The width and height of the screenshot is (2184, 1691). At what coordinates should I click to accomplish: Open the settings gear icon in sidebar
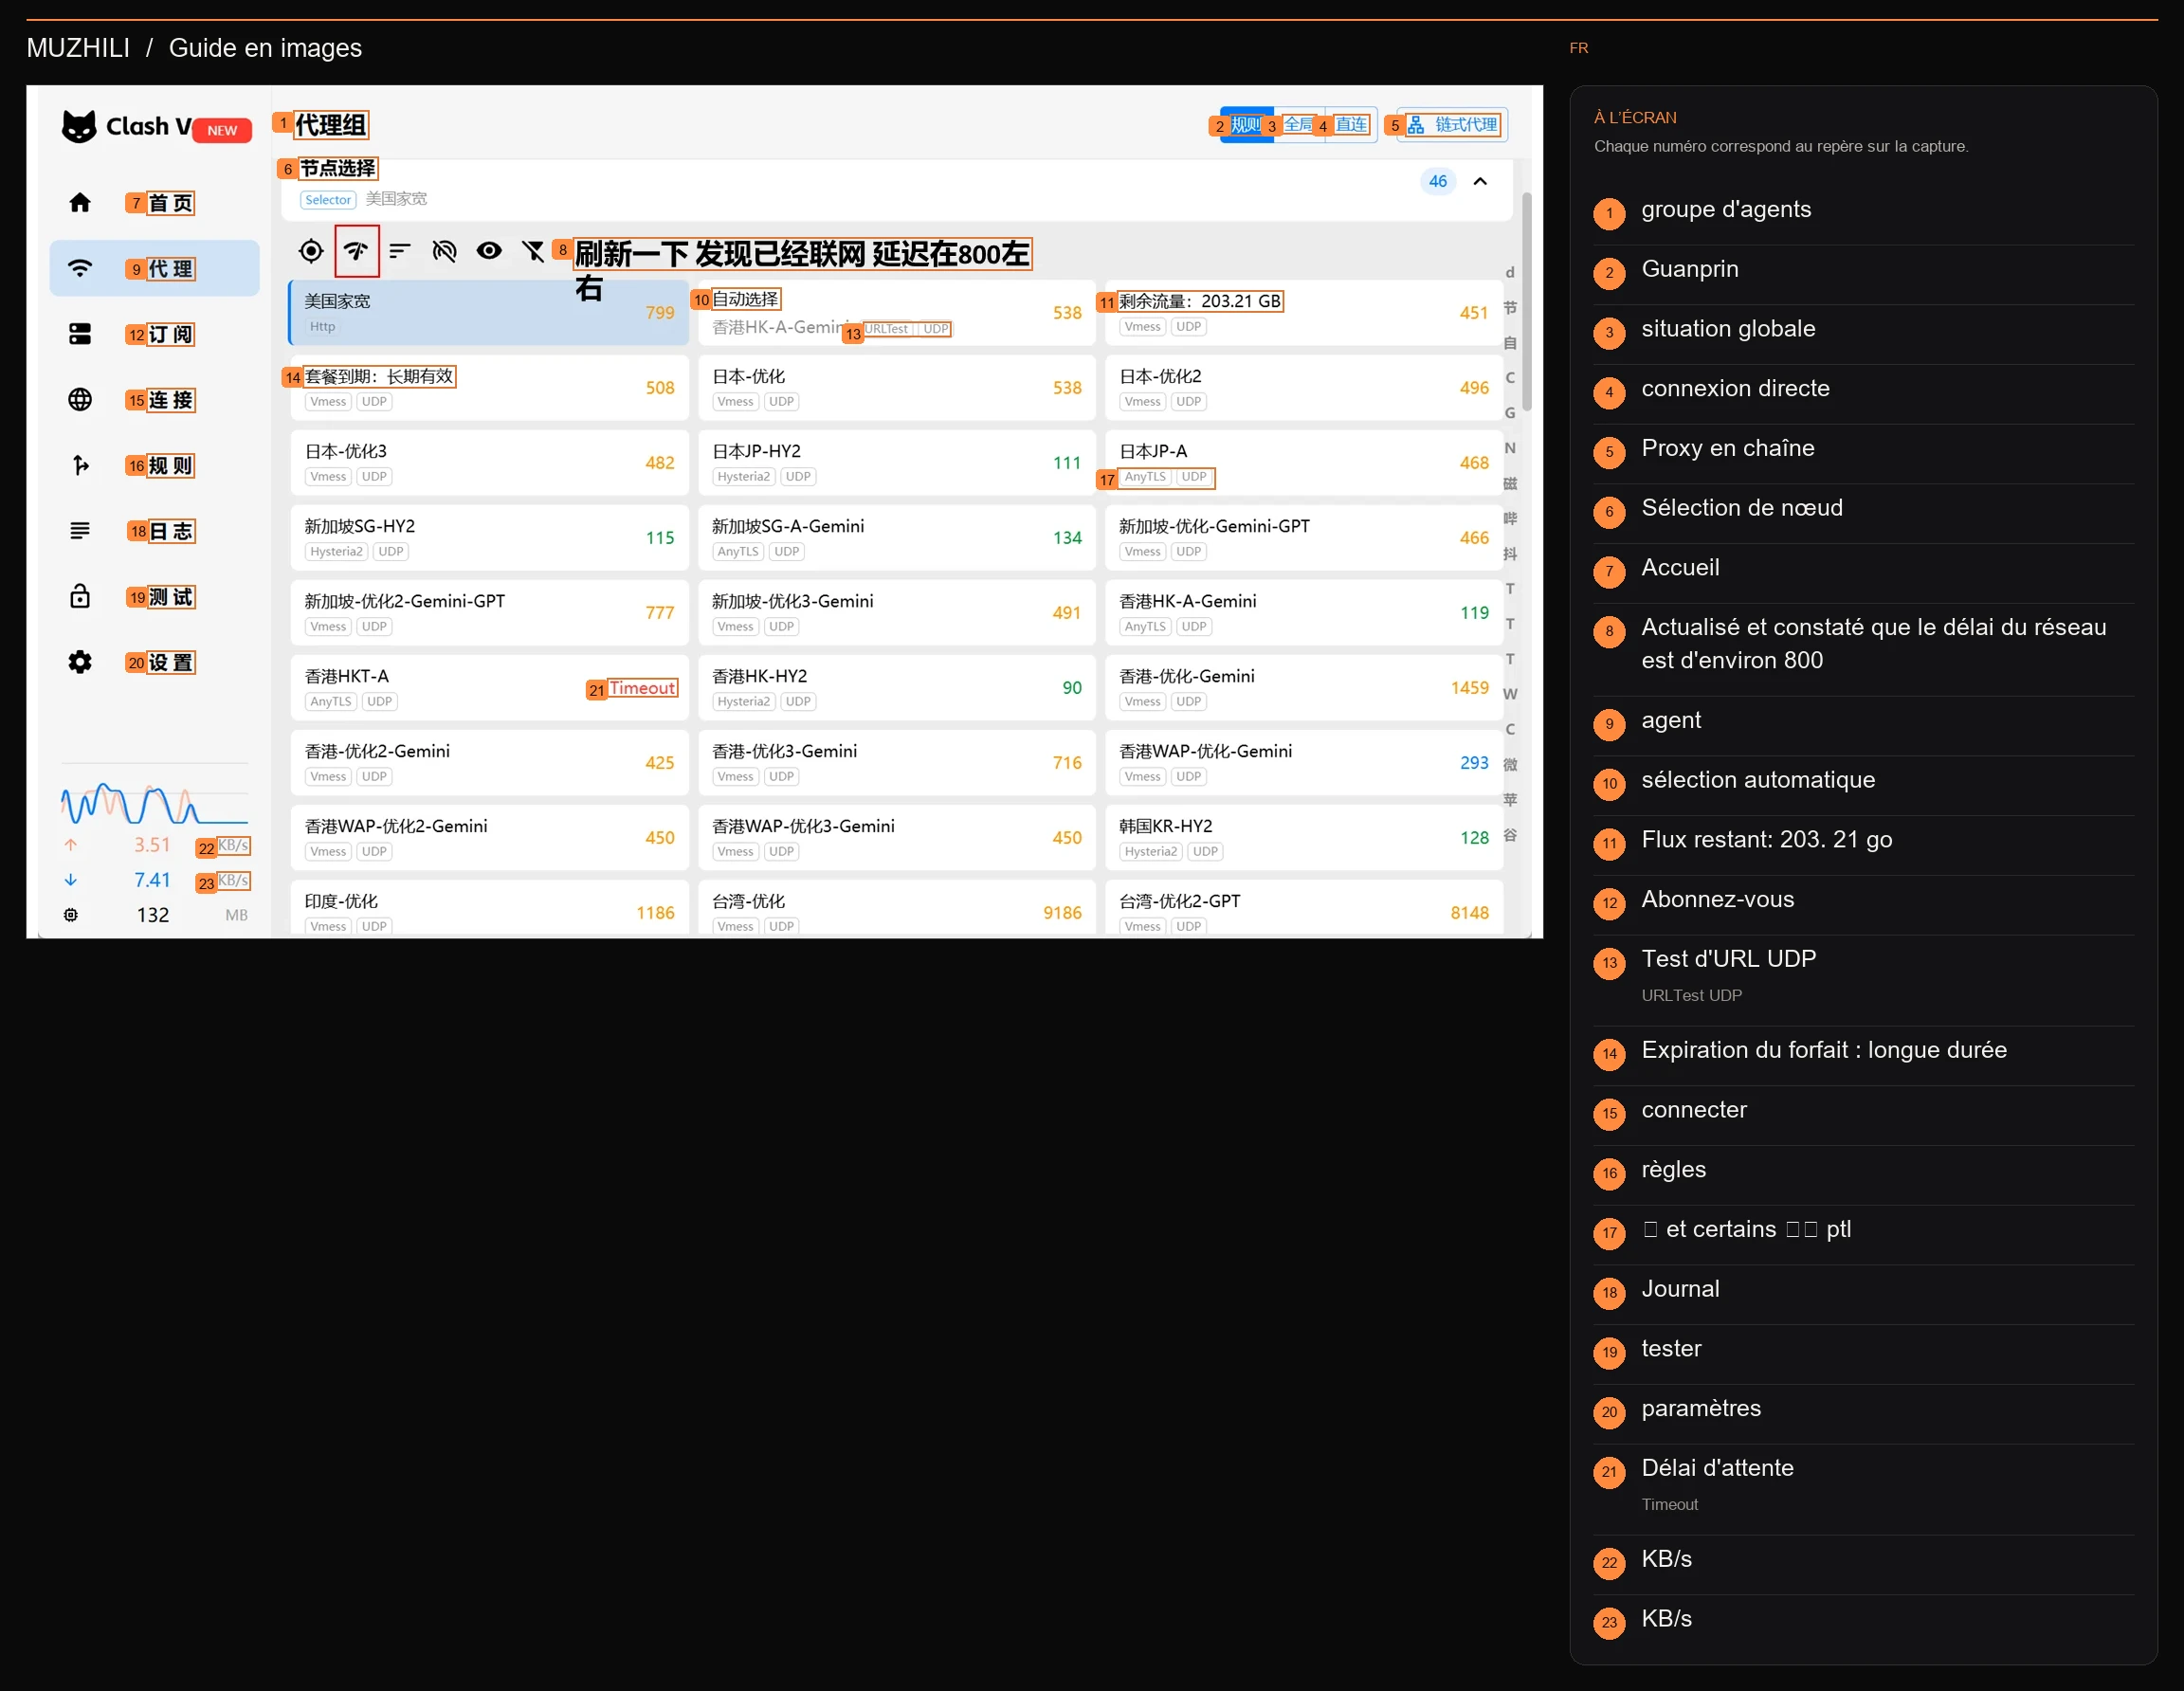point(80,662)
